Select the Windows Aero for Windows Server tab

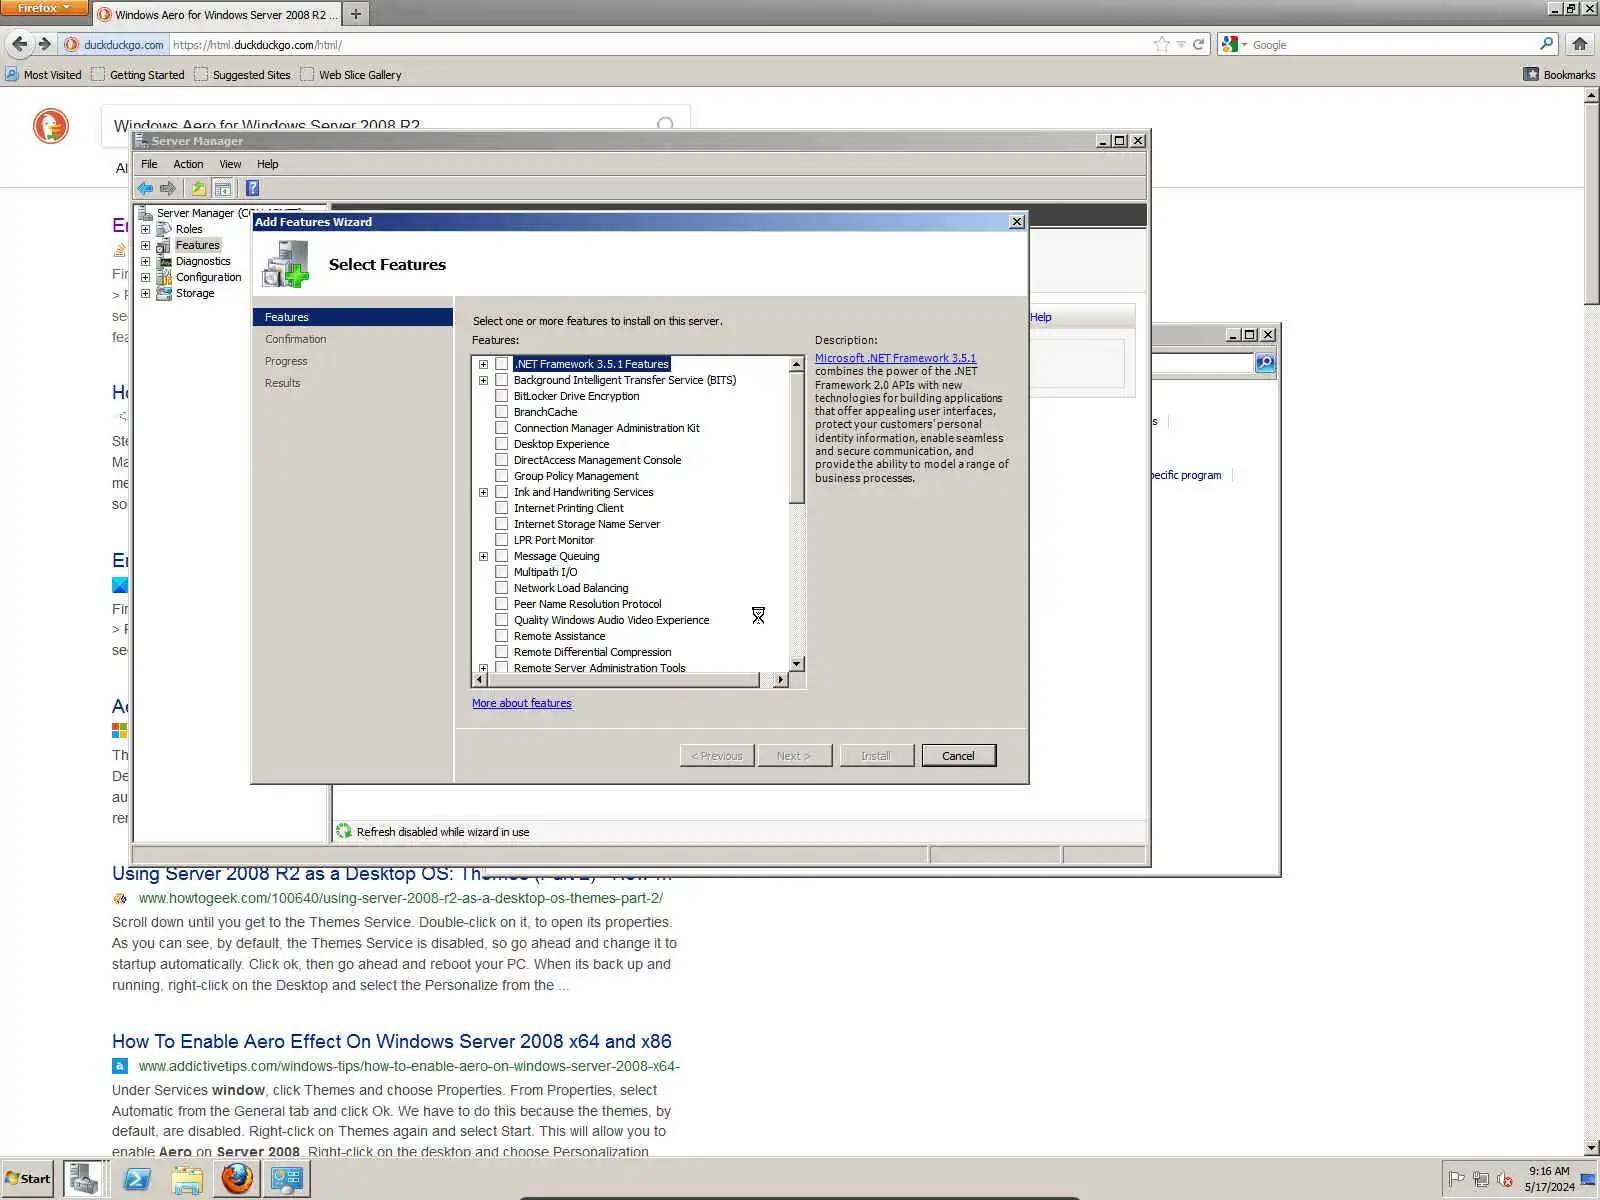(x=219, y=14)
